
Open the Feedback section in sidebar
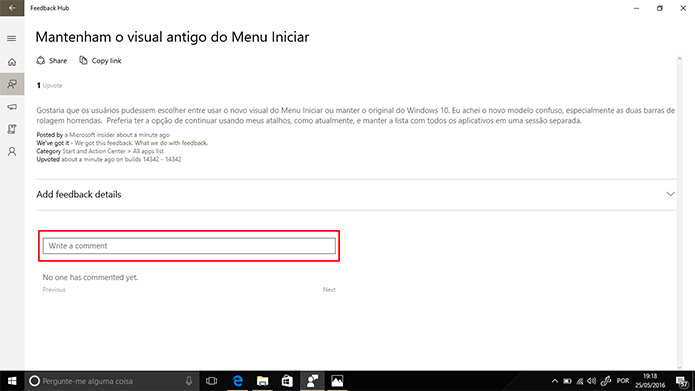point(12,84)
